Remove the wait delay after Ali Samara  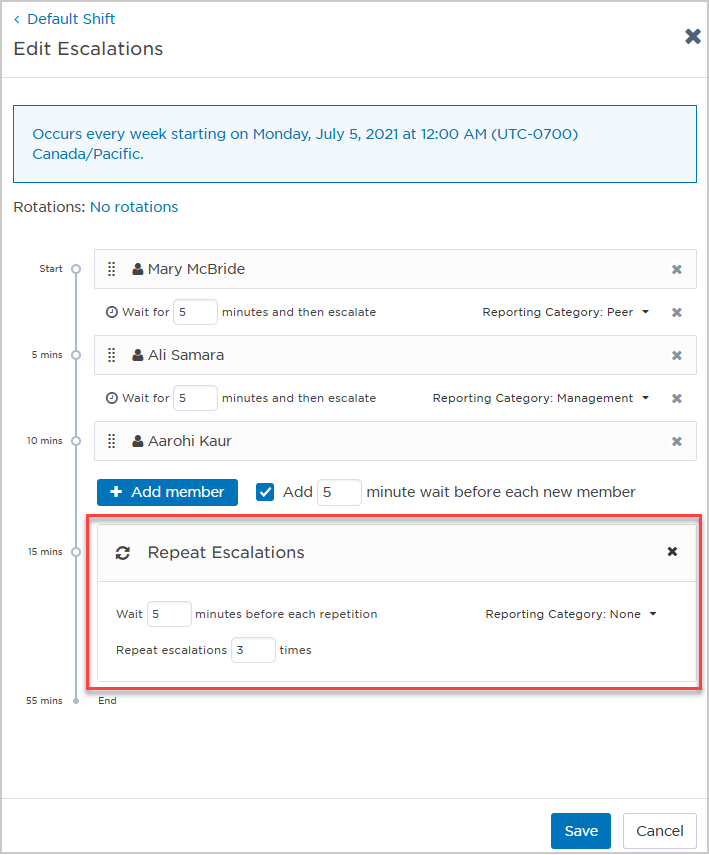click(x=677, y=399)
